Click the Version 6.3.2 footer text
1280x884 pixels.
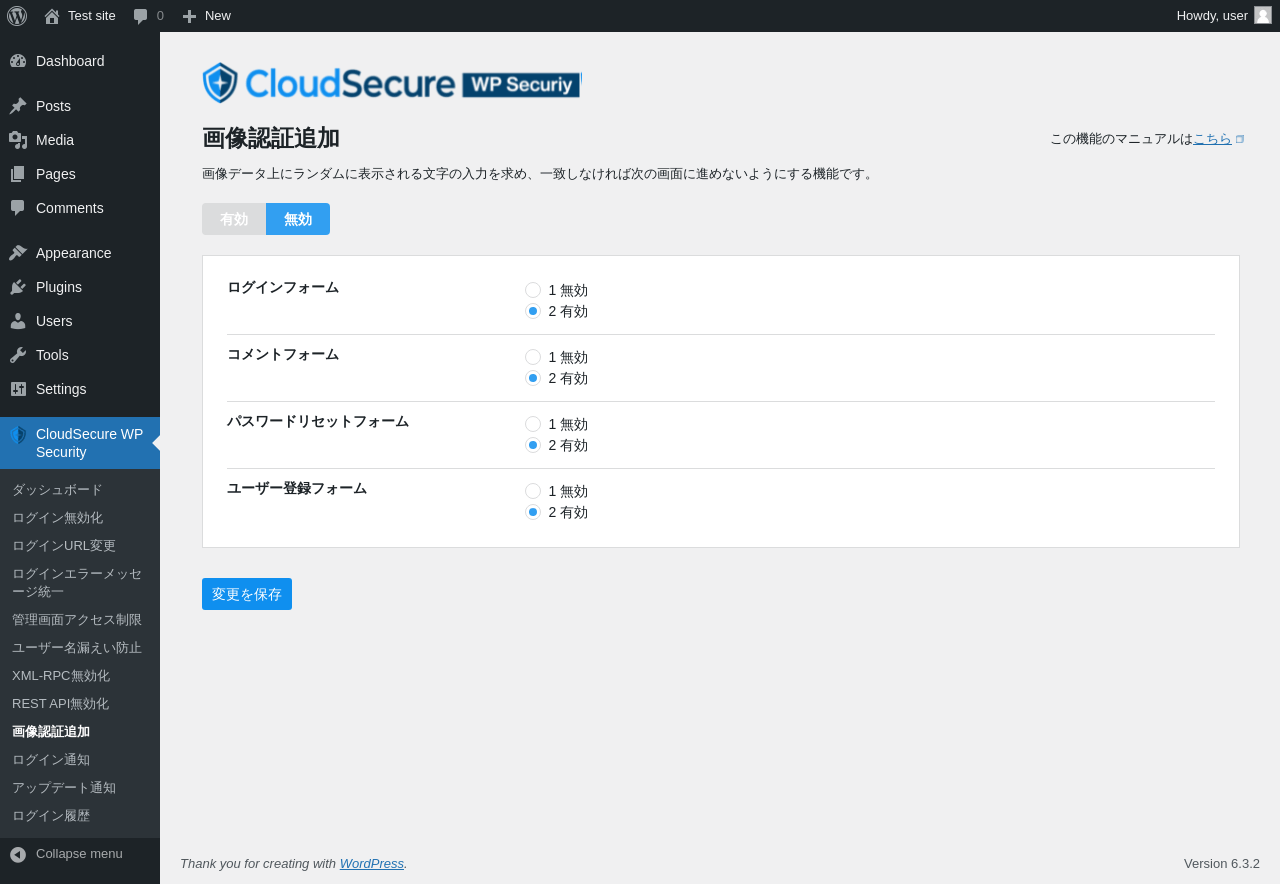[1222, 863]
